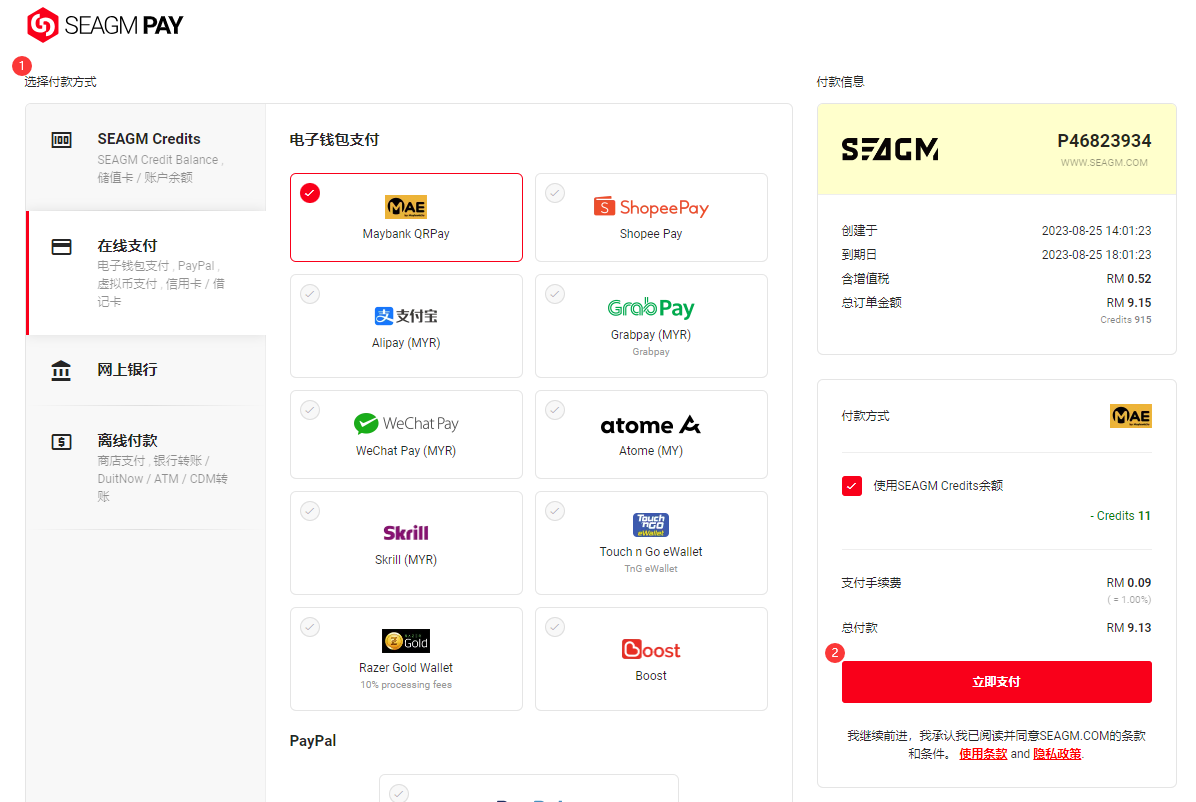Select the WeChat Pay (MYR) radio check
This screenshot has height=802, width=1196.
(x=310, y=410)
